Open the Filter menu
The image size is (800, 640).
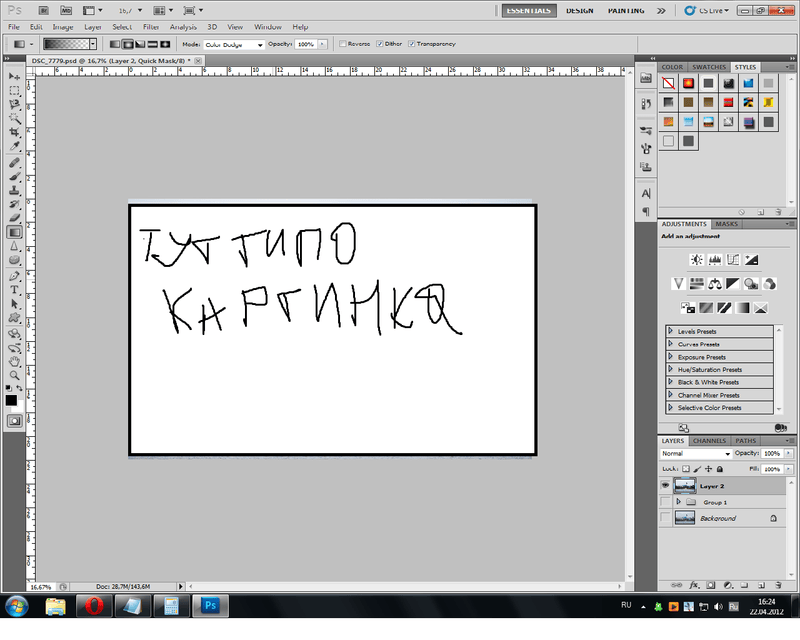151,26
